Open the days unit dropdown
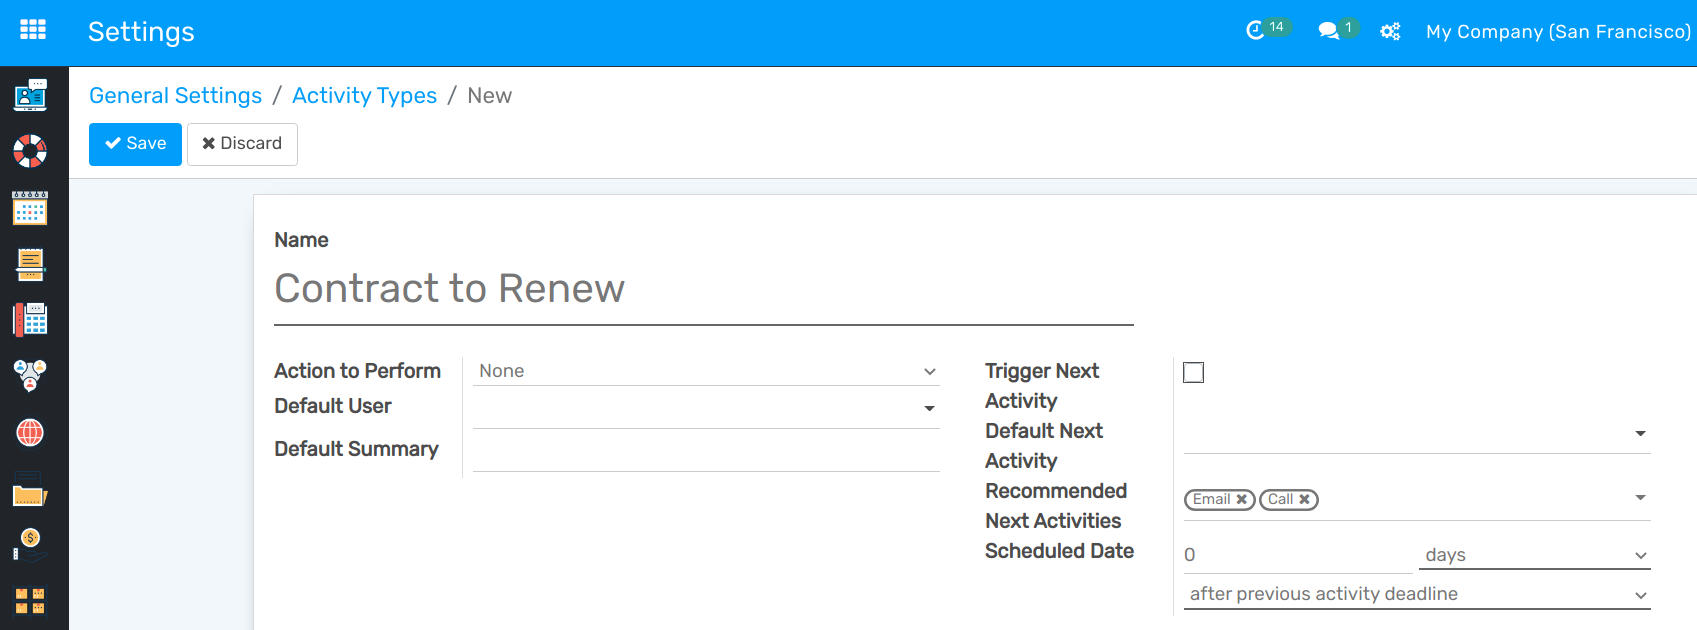Viewport: 1697px width, 630px height. 1535,555
